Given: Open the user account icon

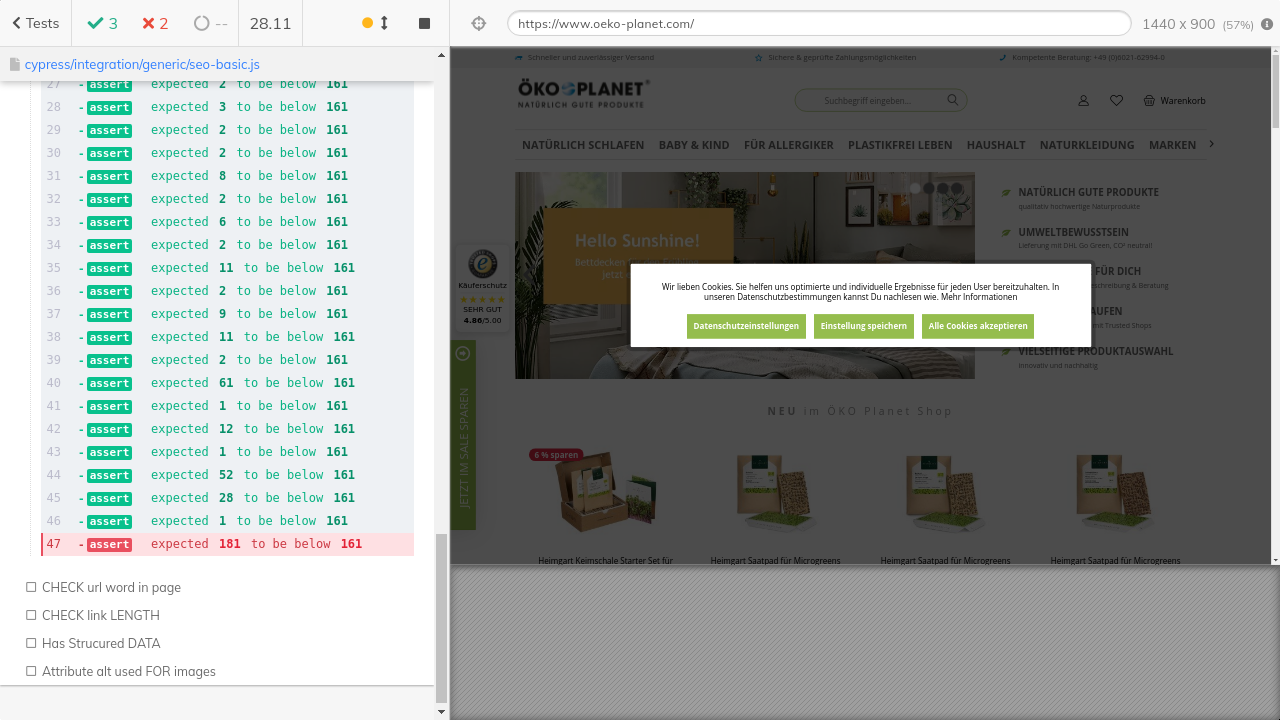Looking at the screenshot, I should click(x=1083, y=100).
